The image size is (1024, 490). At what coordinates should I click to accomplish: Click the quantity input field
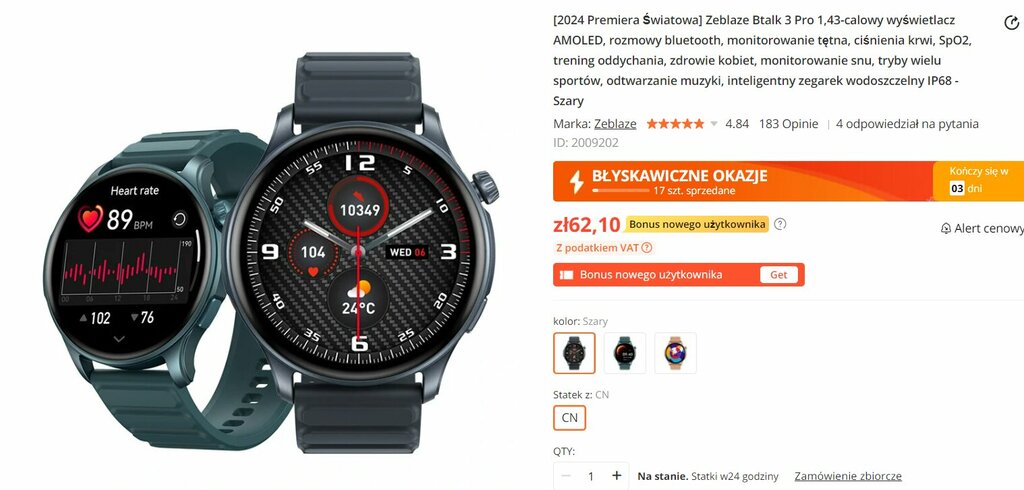click(591, 476)
